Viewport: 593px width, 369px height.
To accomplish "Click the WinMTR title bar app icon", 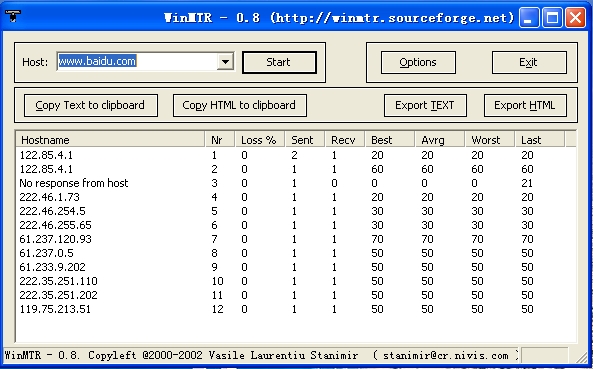I will coord(12,16).
